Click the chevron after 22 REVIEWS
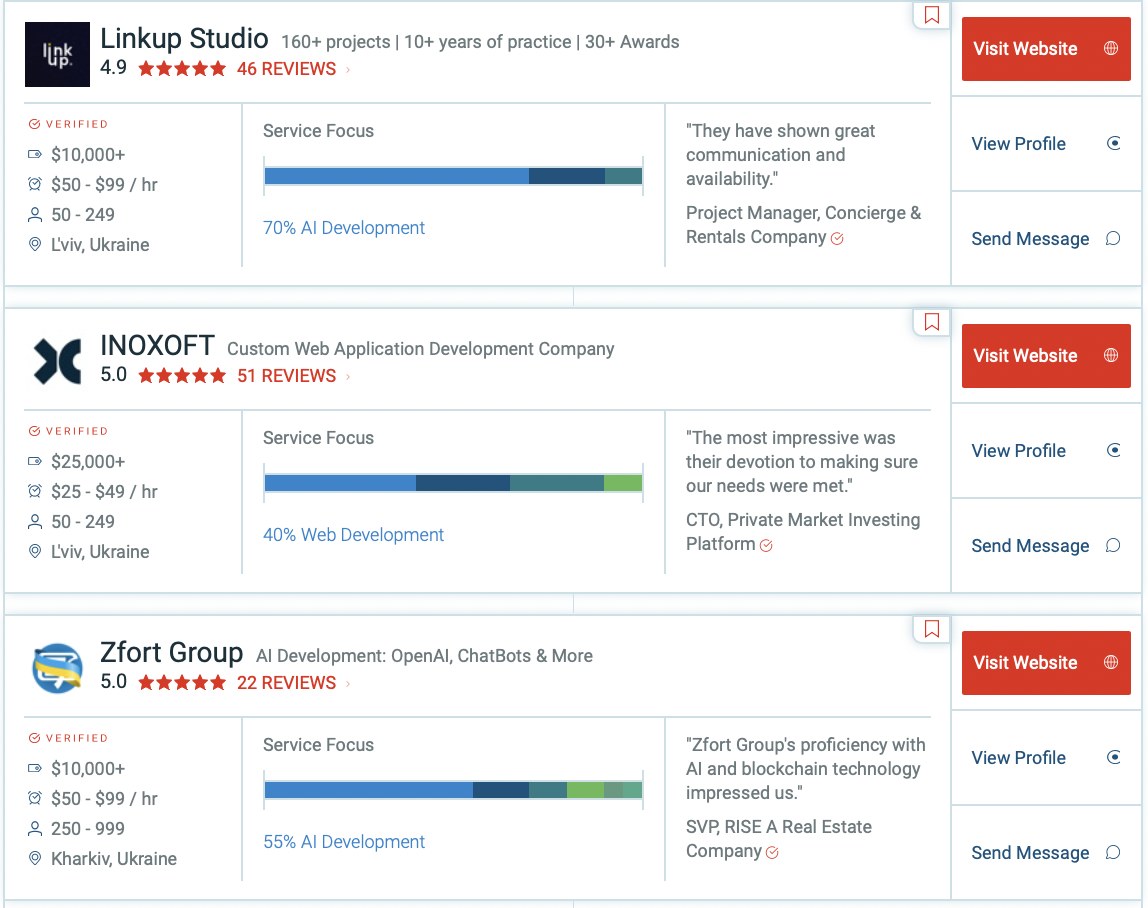Screen dimensions: 1148x908 [x=348, y=683]
